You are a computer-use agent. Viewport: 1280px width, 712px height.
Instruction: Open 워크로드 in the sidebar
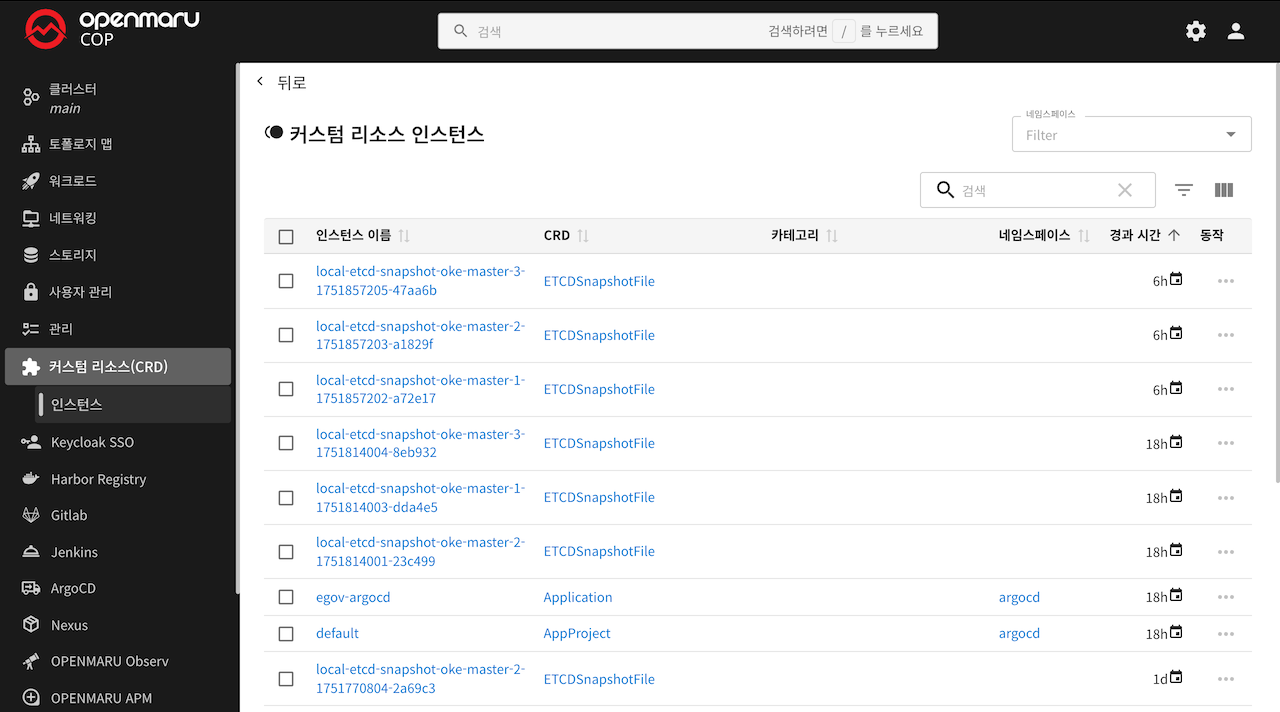point(73,181)
